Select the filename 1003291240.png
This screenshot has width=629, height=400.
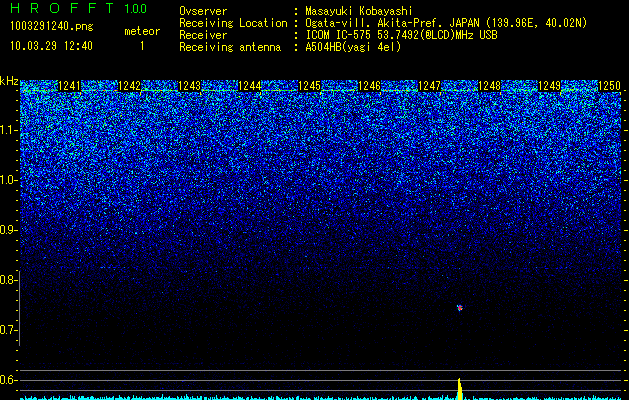point(52,27)
